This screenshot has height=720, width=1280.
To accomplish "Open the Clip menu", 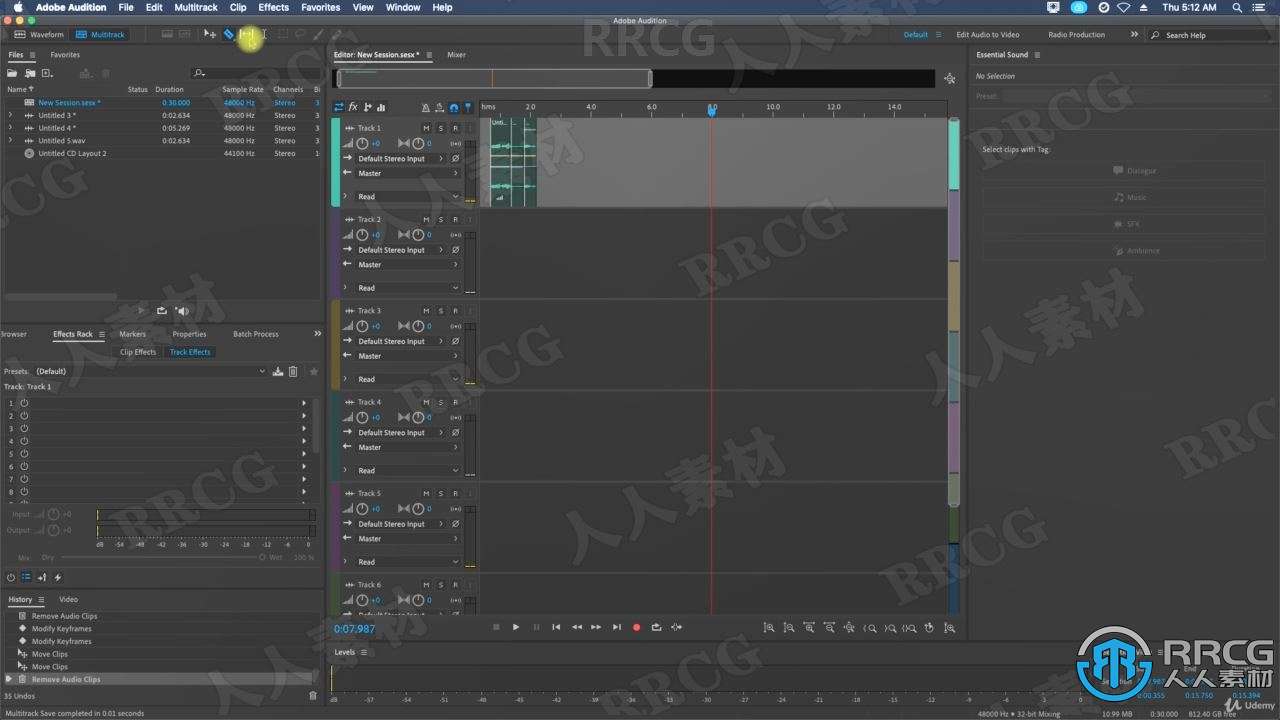I will 238,7.
